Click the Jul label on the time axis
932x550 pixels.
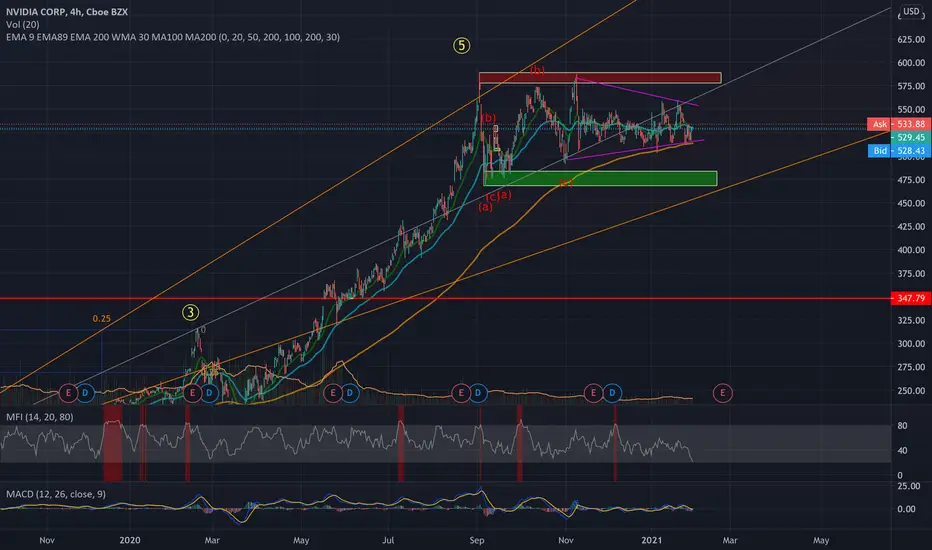click(388, 540)
